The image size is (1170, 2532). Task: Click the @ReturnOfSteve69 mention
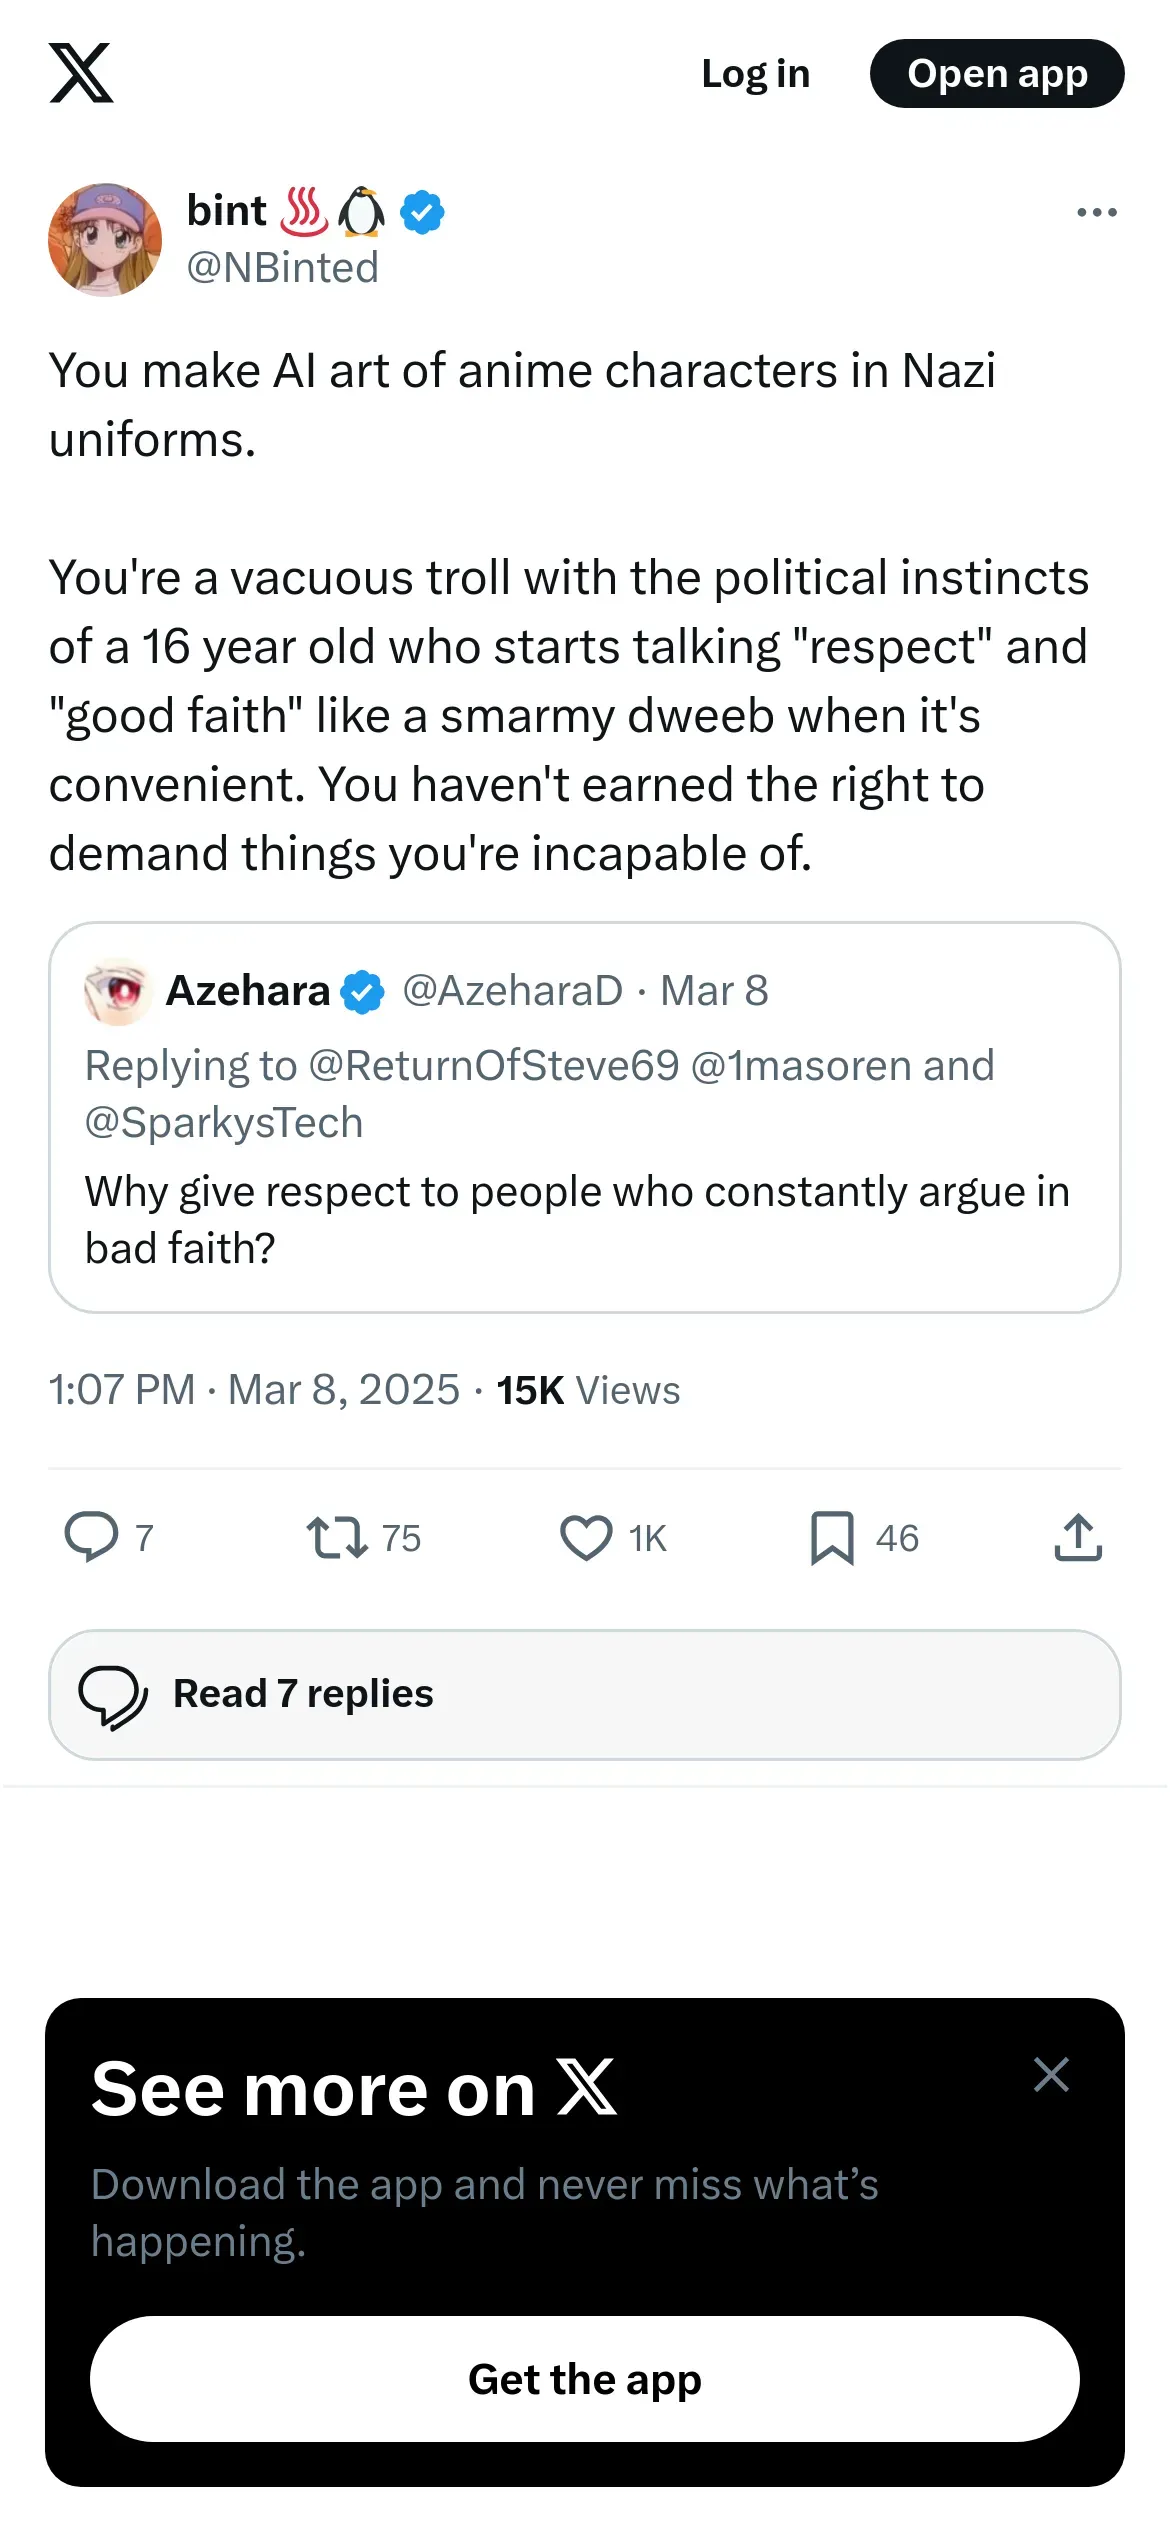[x=494, y=1066]
